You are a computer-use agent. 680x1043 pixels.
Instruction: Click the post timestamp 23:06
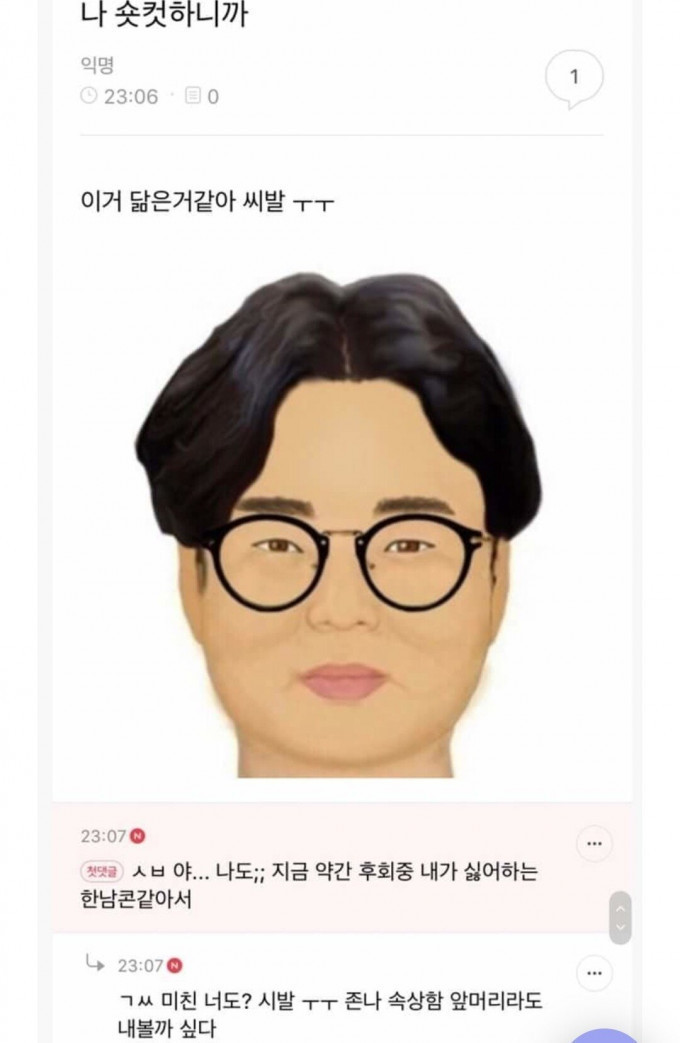click(x=130, y=96)
